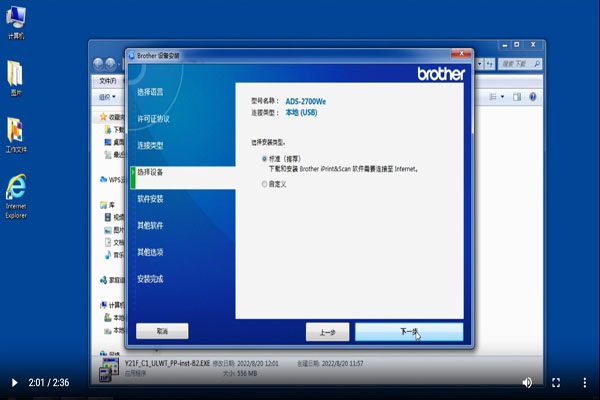Mute the video with the speaker icon
The width and height of the screenshot is (600, 400).
point(527,382)
